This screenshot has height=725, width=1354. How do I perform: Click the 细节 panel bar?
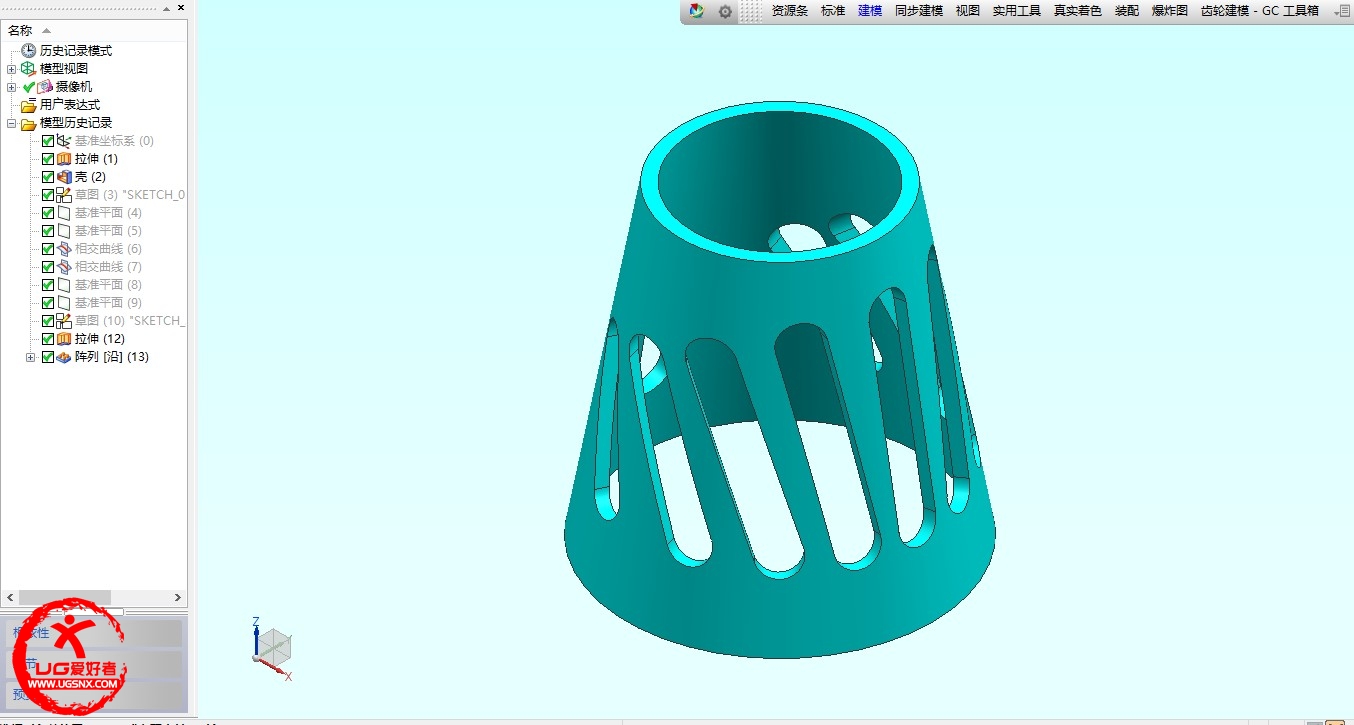[x=95, y=664]
